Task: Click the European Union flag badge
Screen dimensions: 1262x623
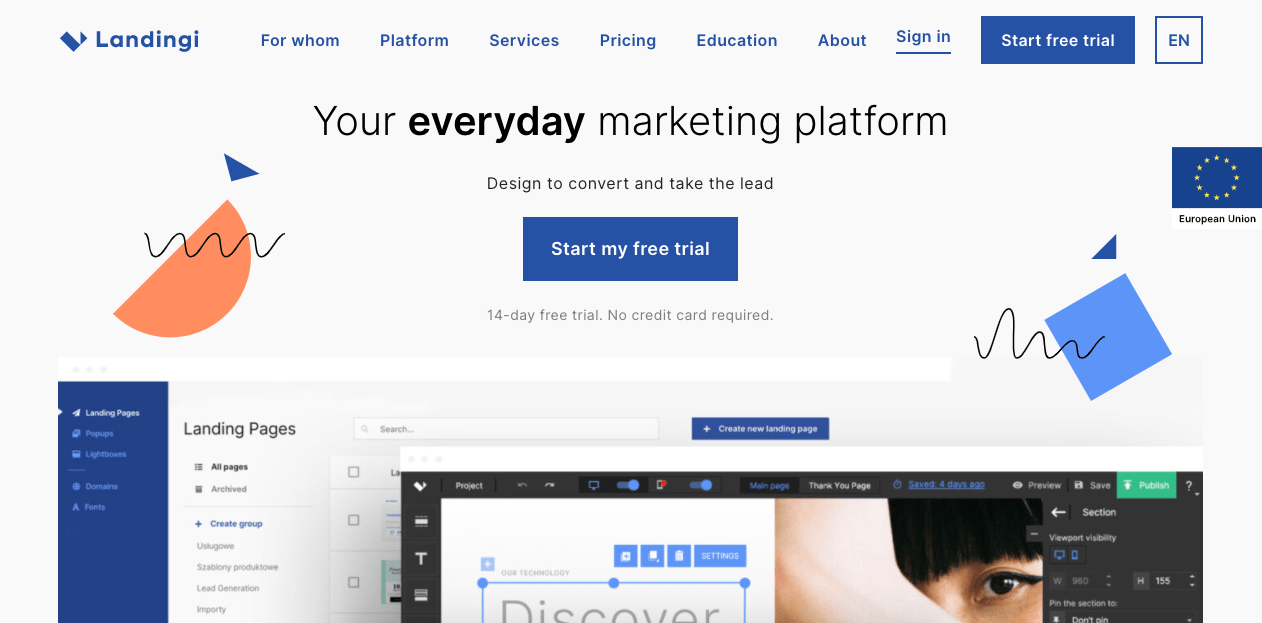Action: tap(1217, 188)
